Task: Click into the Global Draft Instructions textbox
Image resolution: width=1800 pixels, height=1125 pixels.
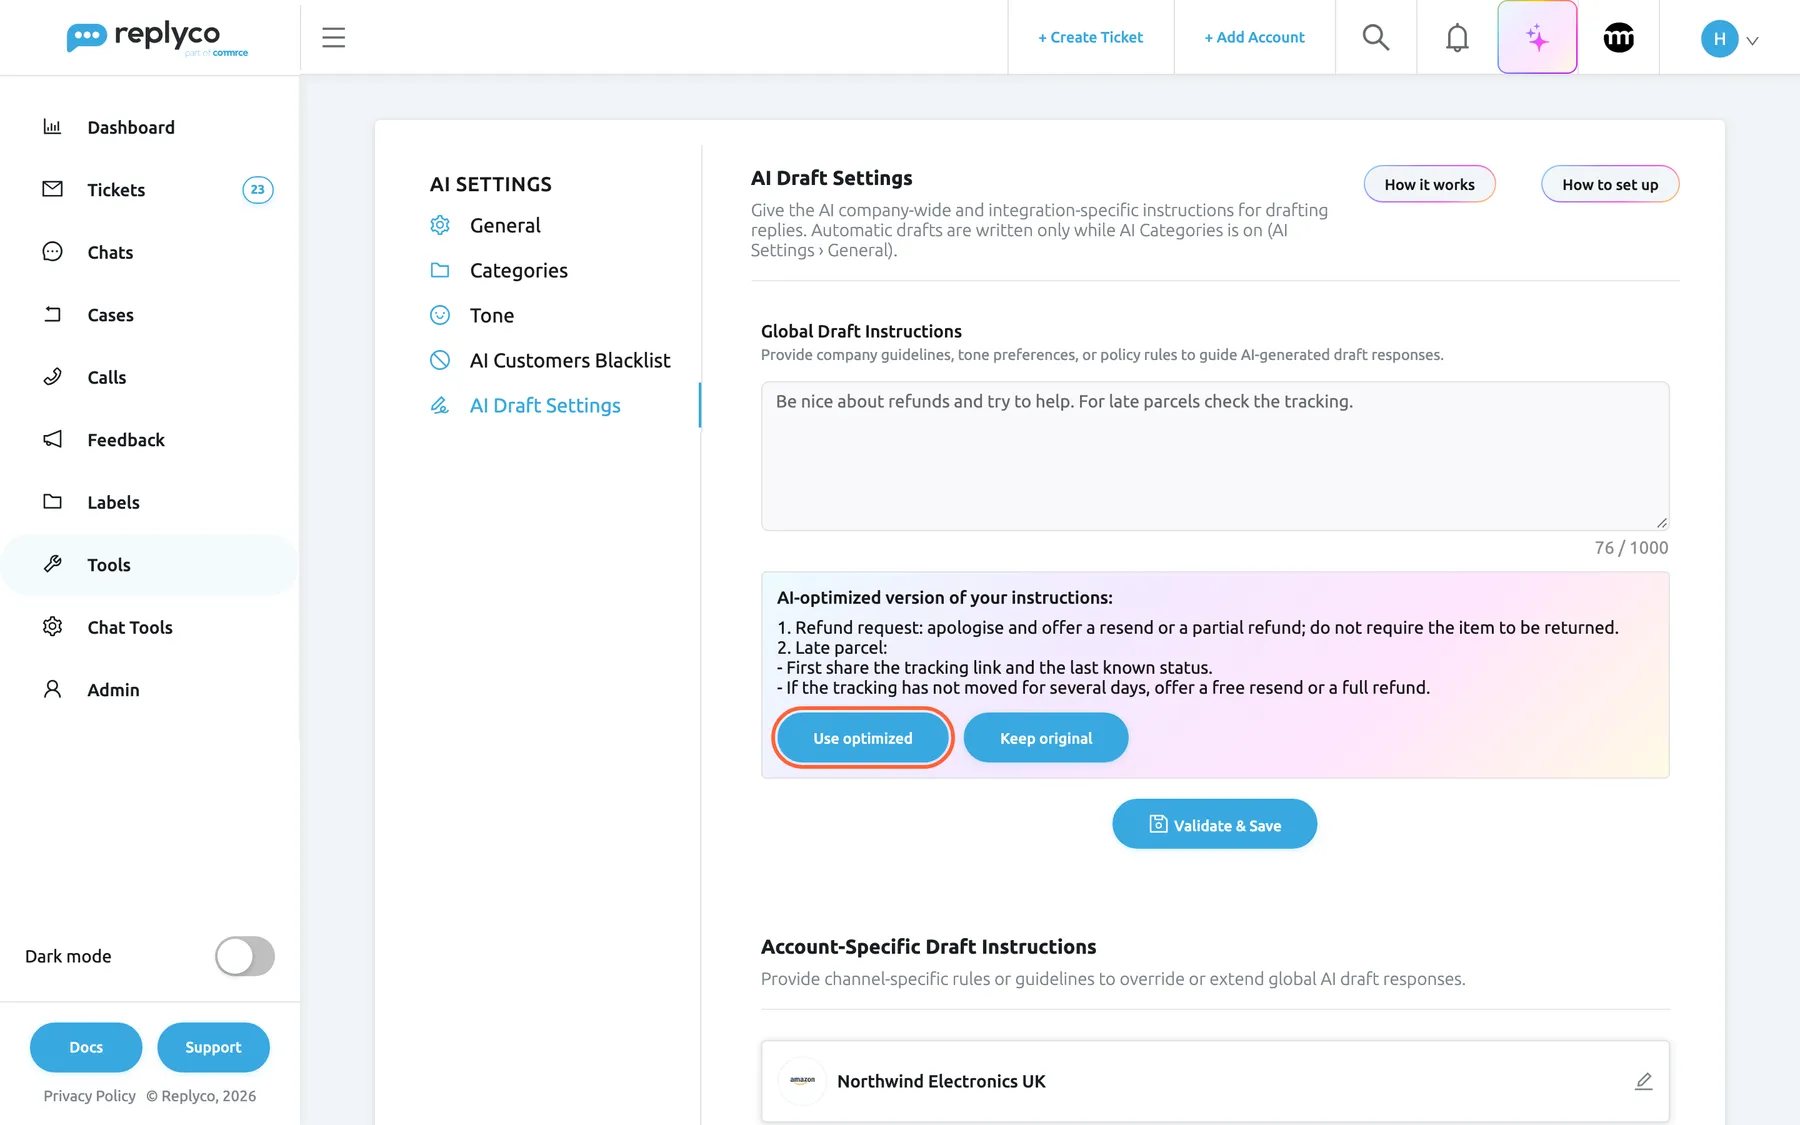Action: pos(1215,456)
